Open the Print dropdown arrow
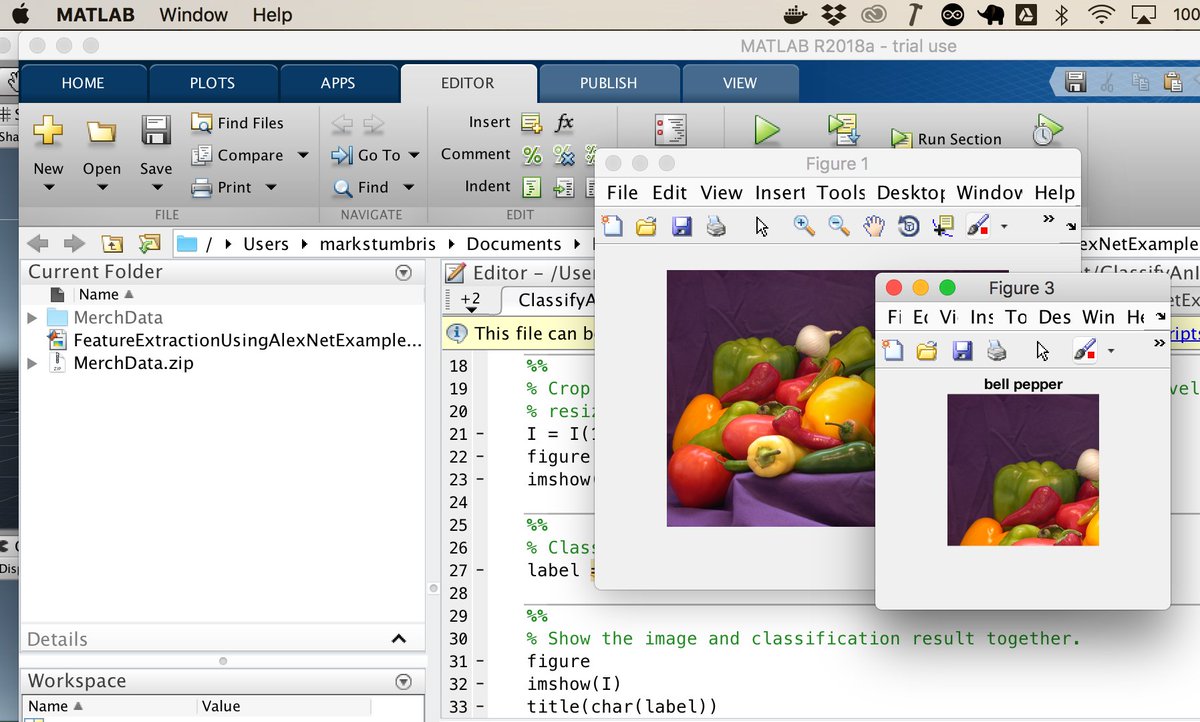 tap(270, 187)
